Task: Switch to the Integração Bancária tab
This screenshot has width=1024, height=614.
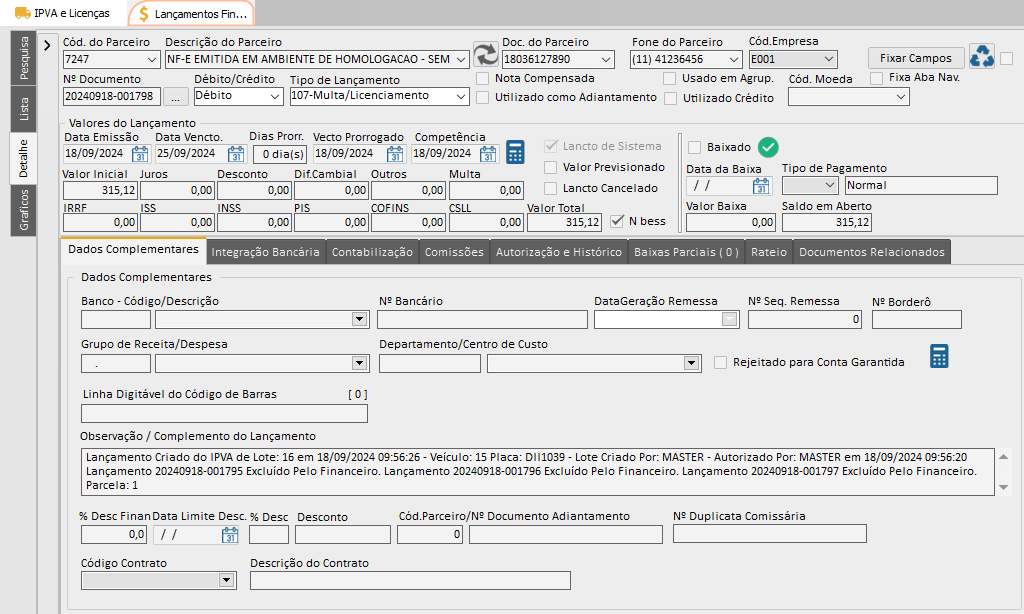Action: click(265, 252)
